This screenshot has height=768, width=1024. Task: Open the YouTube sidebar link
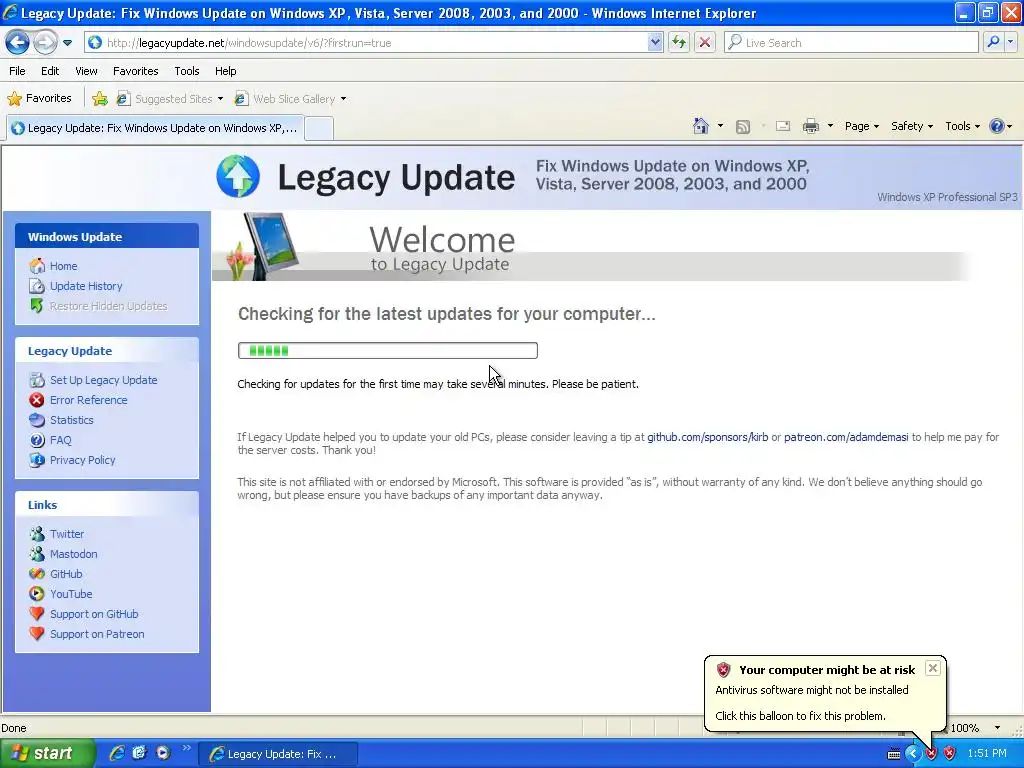[x=71, y=594]
